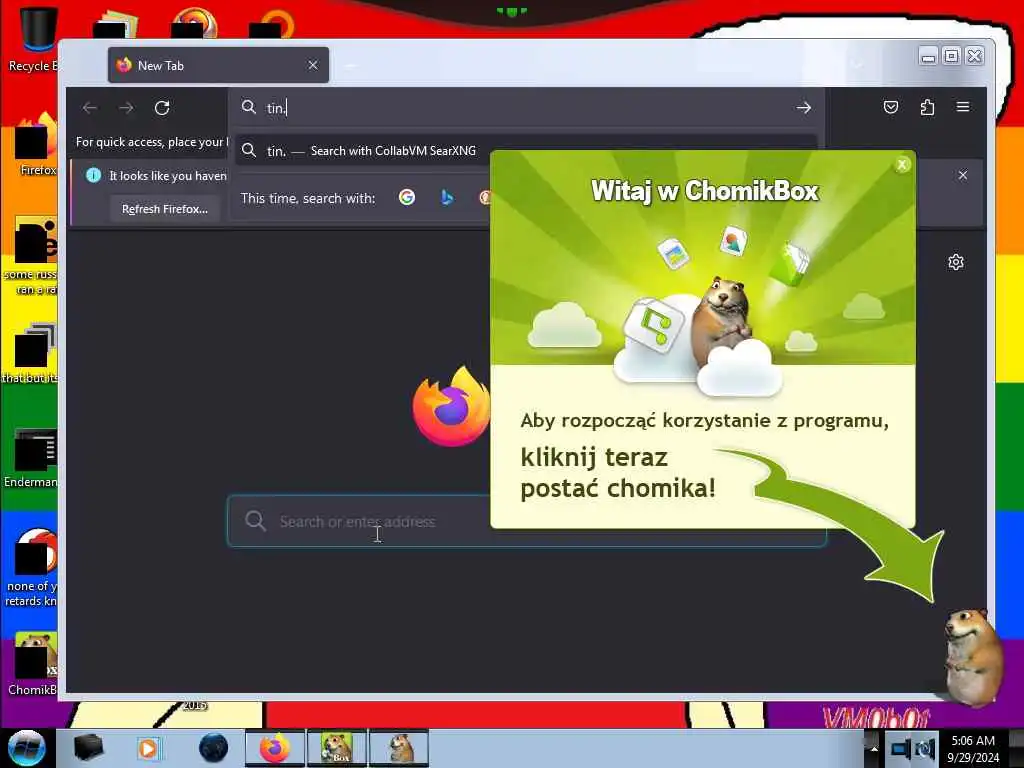
Task: Close the New Tab tab
Action: click(x=313, y=65)
